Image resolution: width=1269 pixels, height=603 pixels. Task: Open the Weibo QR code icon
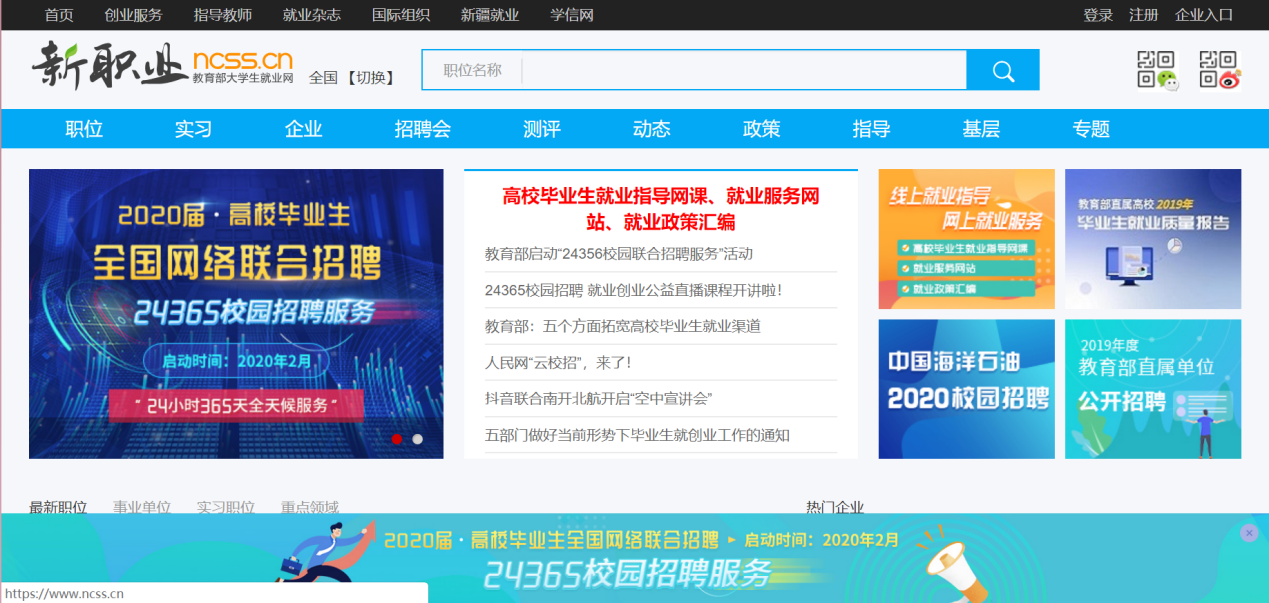1220,70
